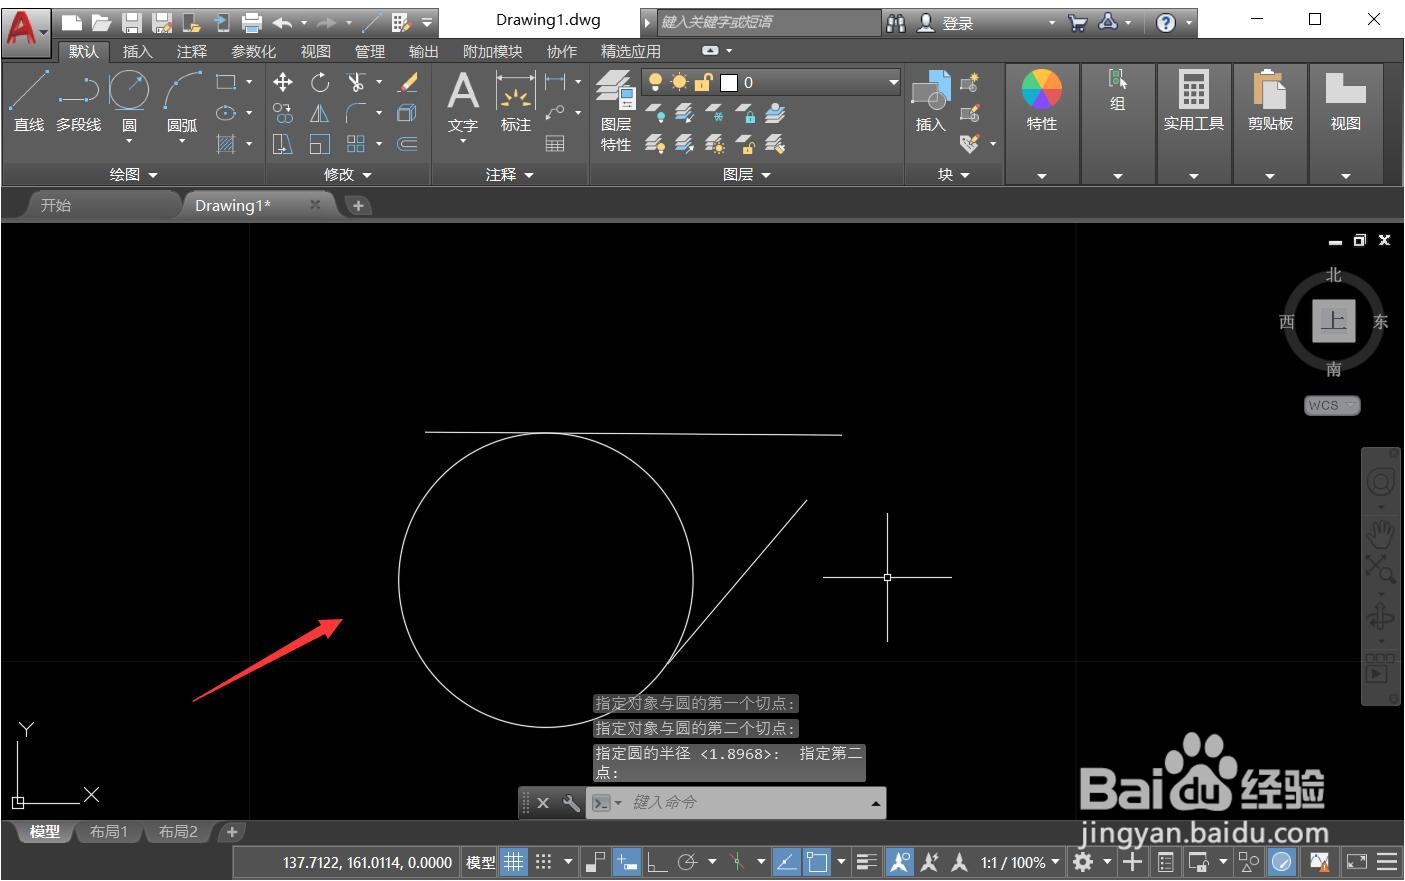This screenshot has width=1405, height=881.
Task: Select the Circle (圆) tool icon
Action: pos(129,91)
